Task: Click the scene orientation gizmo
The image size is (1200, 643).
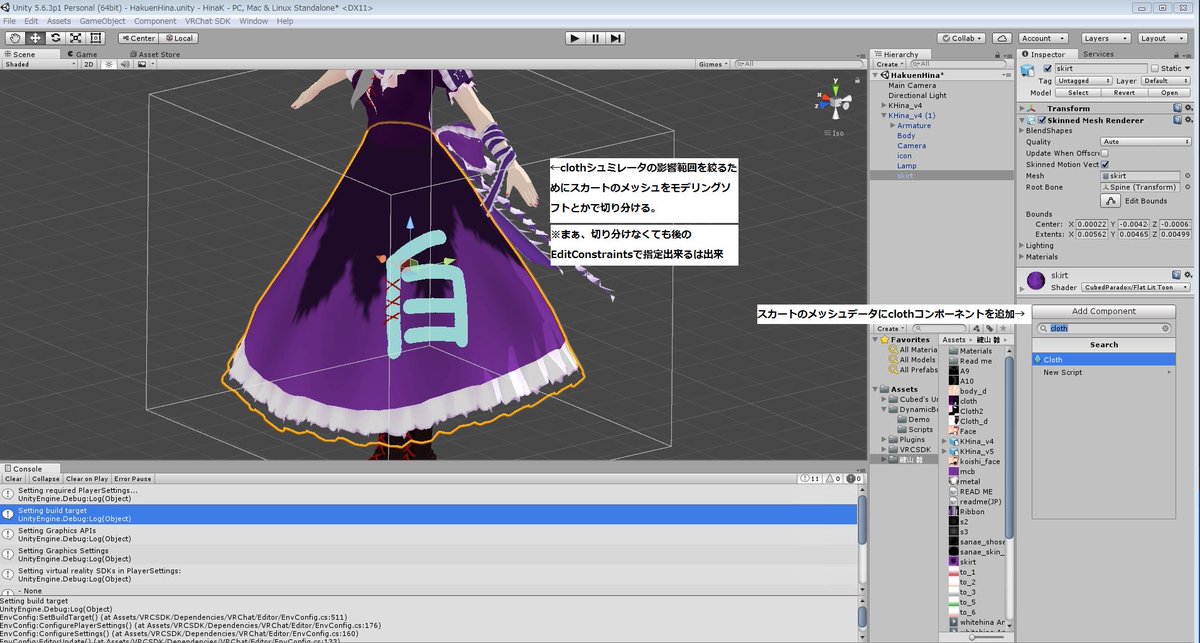Action: click(834, 101)
